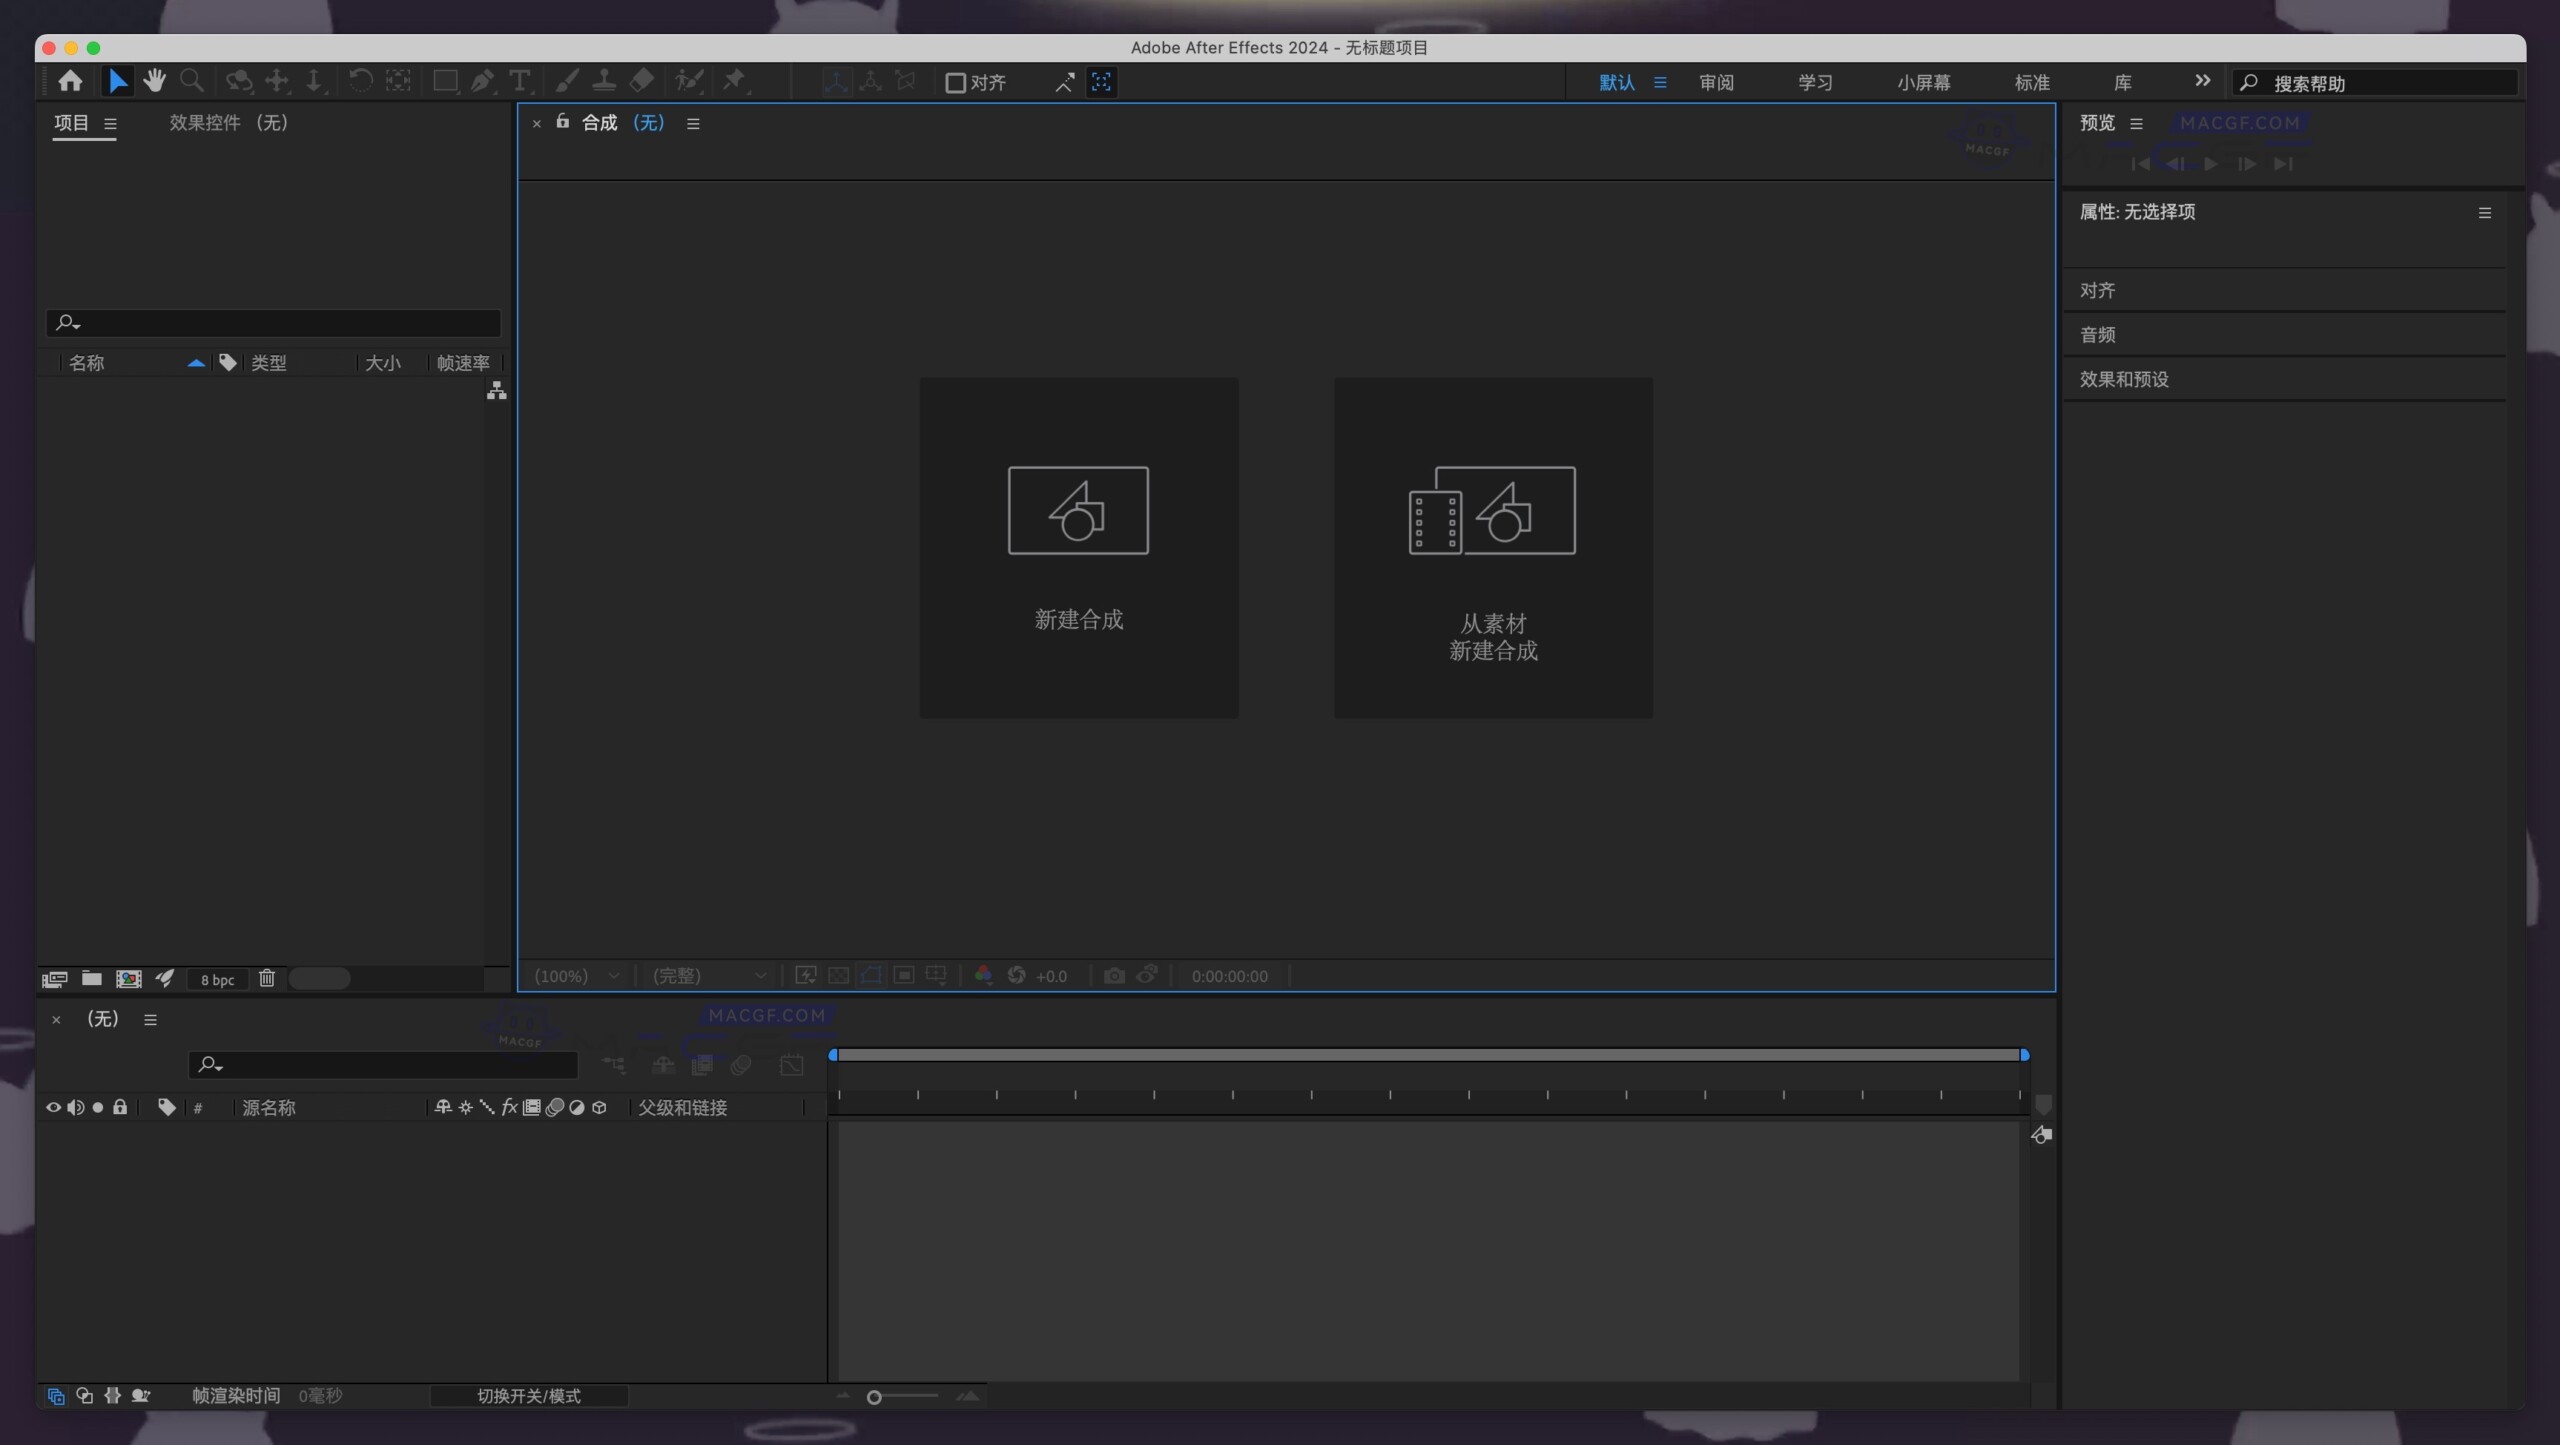This screenshot has width=2560, height=1445.
Task: Activate the Pen tool
Action: pos(483,81)
